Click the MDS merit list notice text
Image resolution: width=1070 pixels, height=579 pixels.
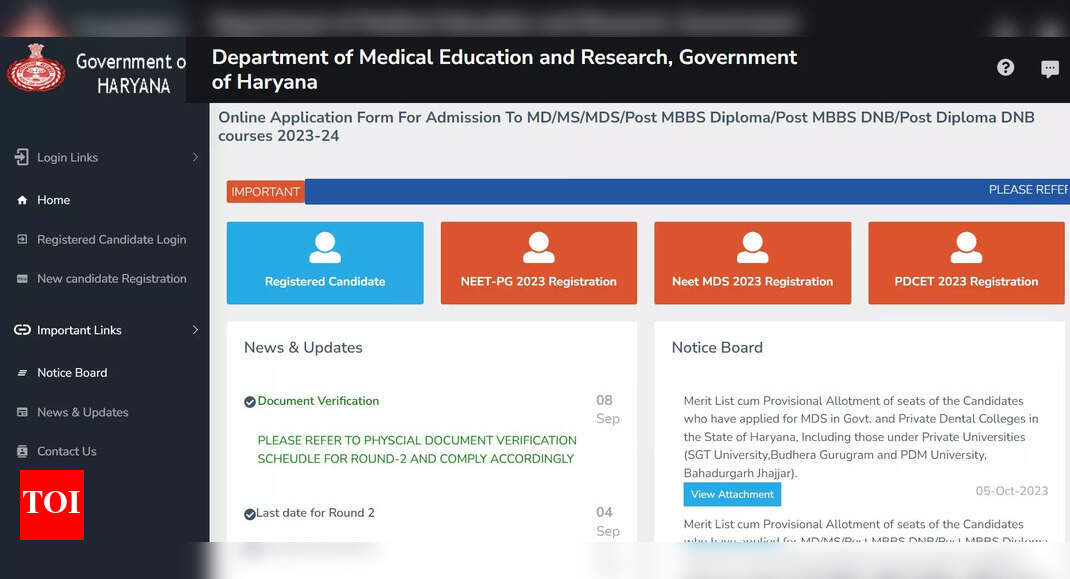(861, 437)
